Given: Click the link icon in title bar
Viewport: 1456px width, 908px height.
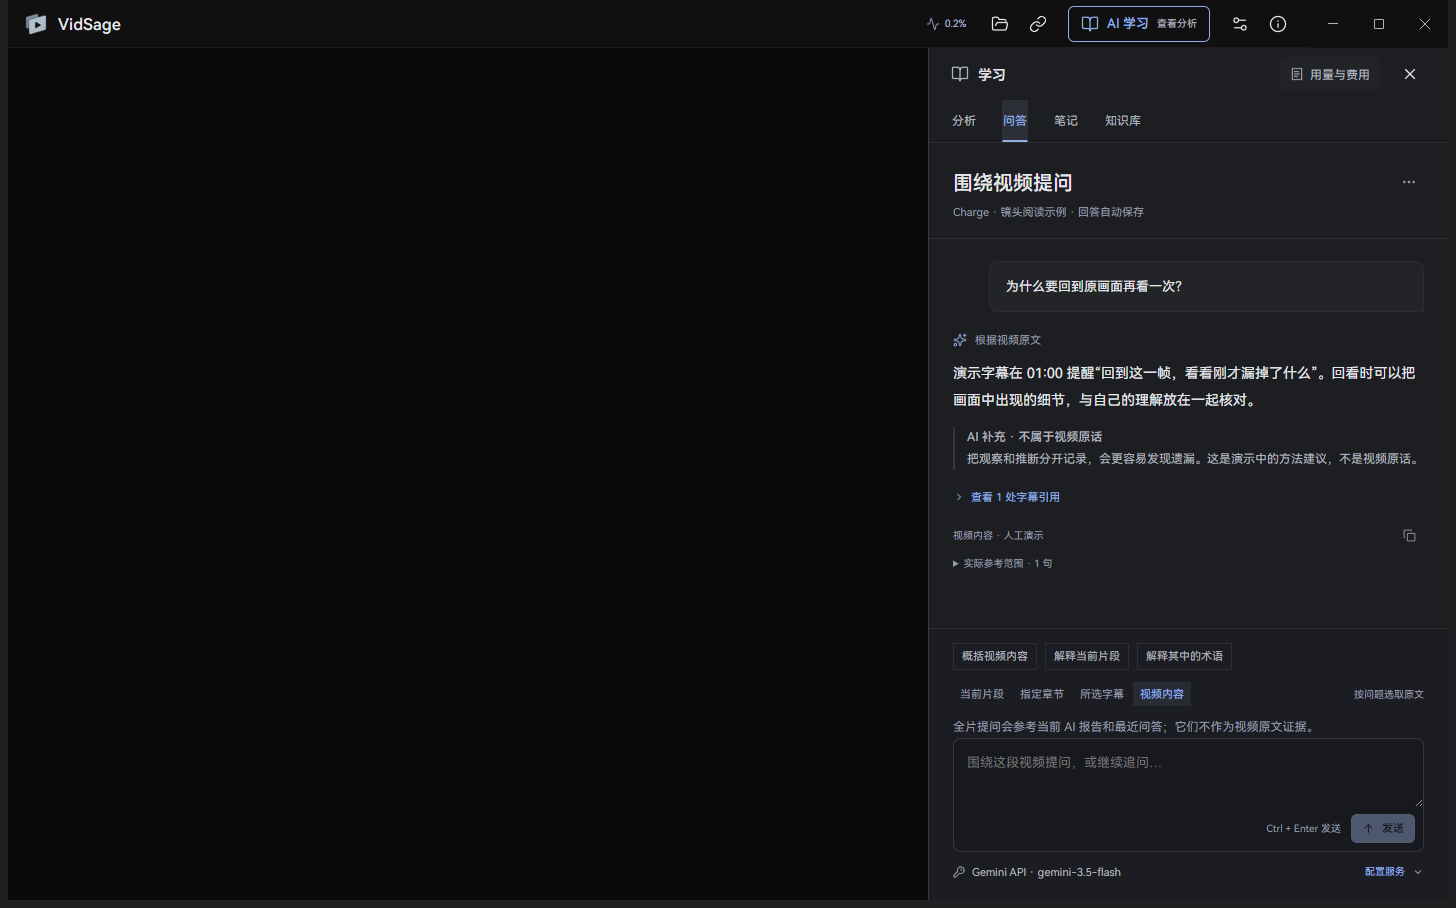Looking at the screenshot, I should tap(1038, 24).
